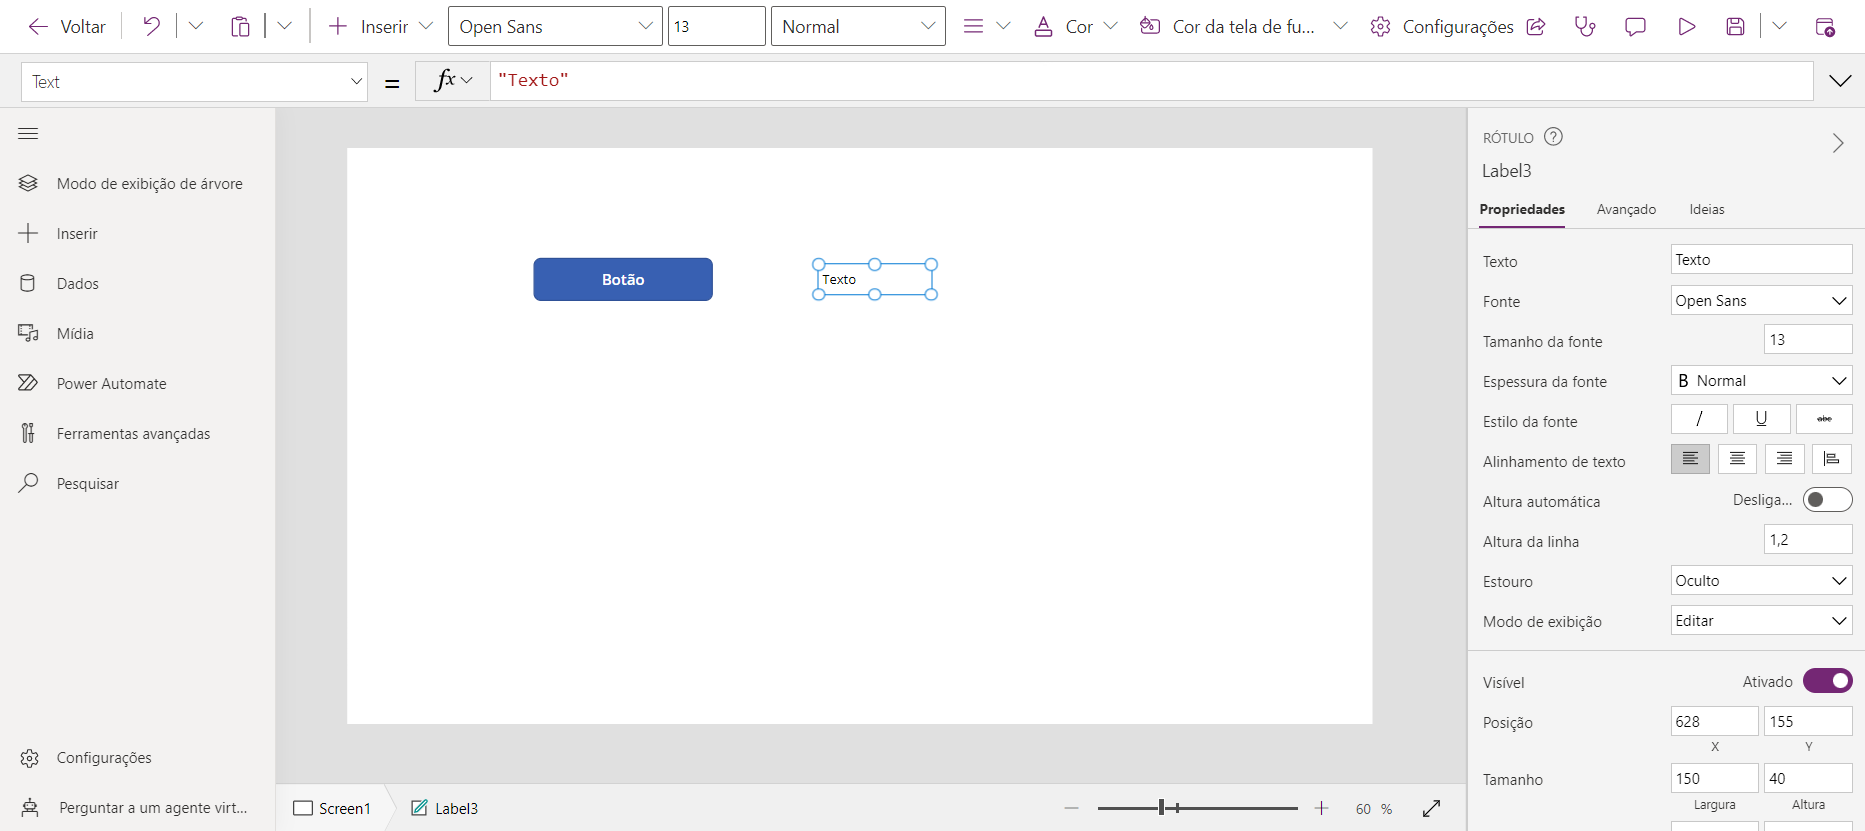Switch to the Propriedades tab
The width and height of the screenshot is (1865, 831).
click(1522, 209)
